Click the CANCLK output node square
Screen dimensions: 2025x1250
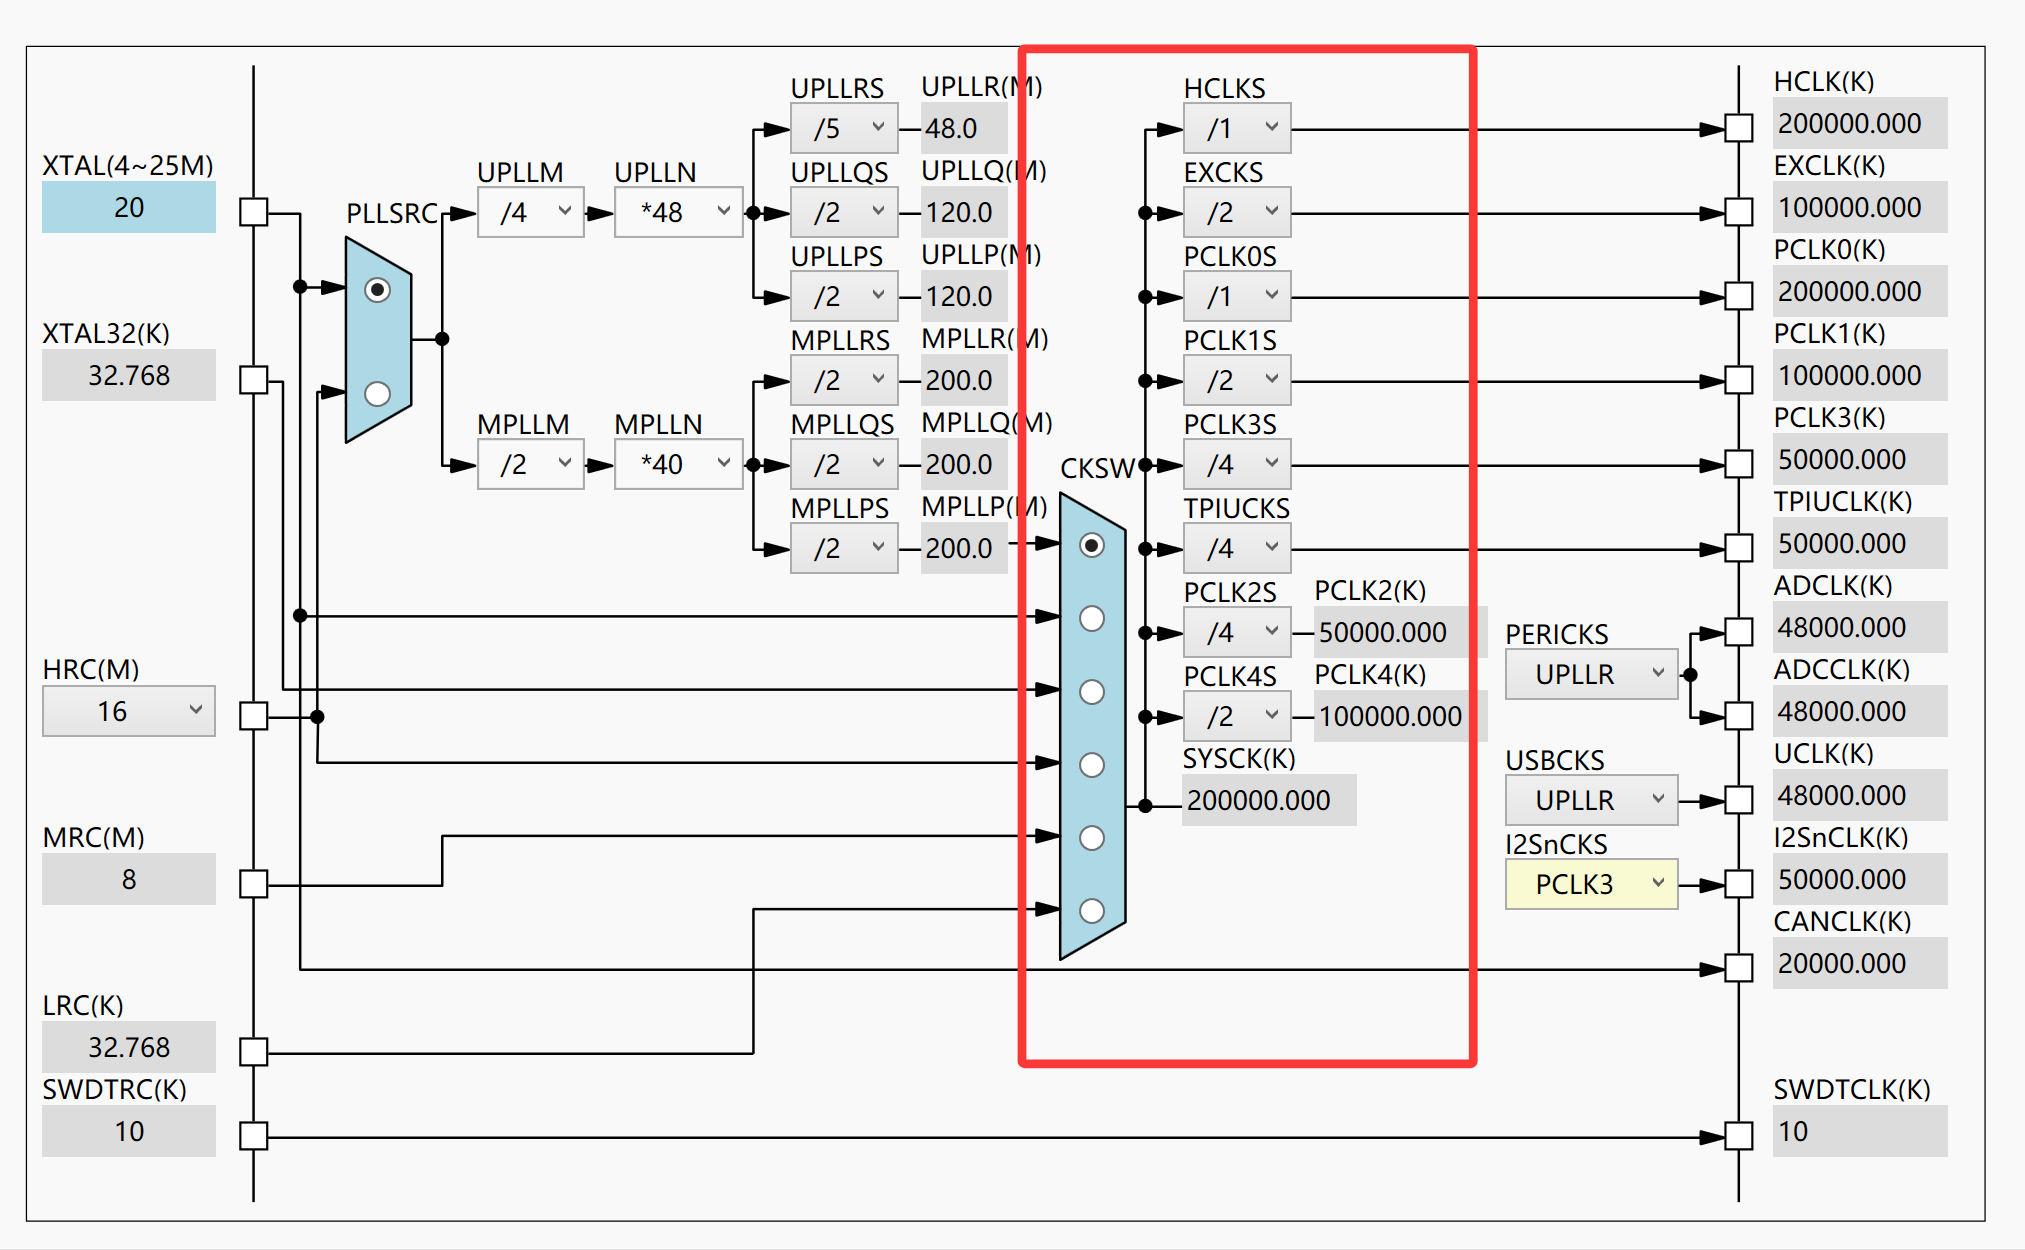tap(1739, 968)
